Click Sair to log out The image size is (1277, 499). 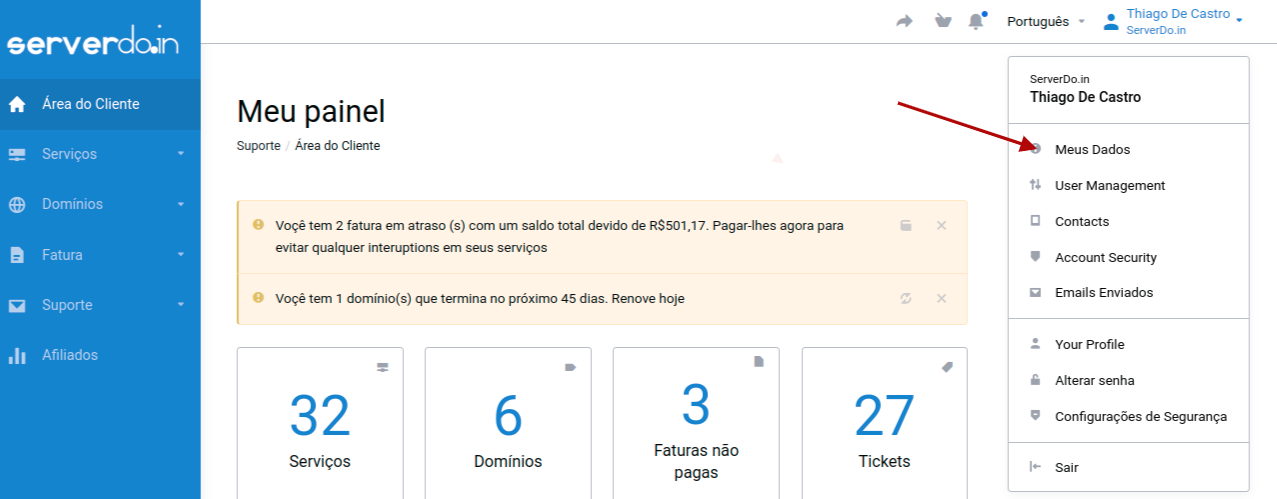[1066, 467]
